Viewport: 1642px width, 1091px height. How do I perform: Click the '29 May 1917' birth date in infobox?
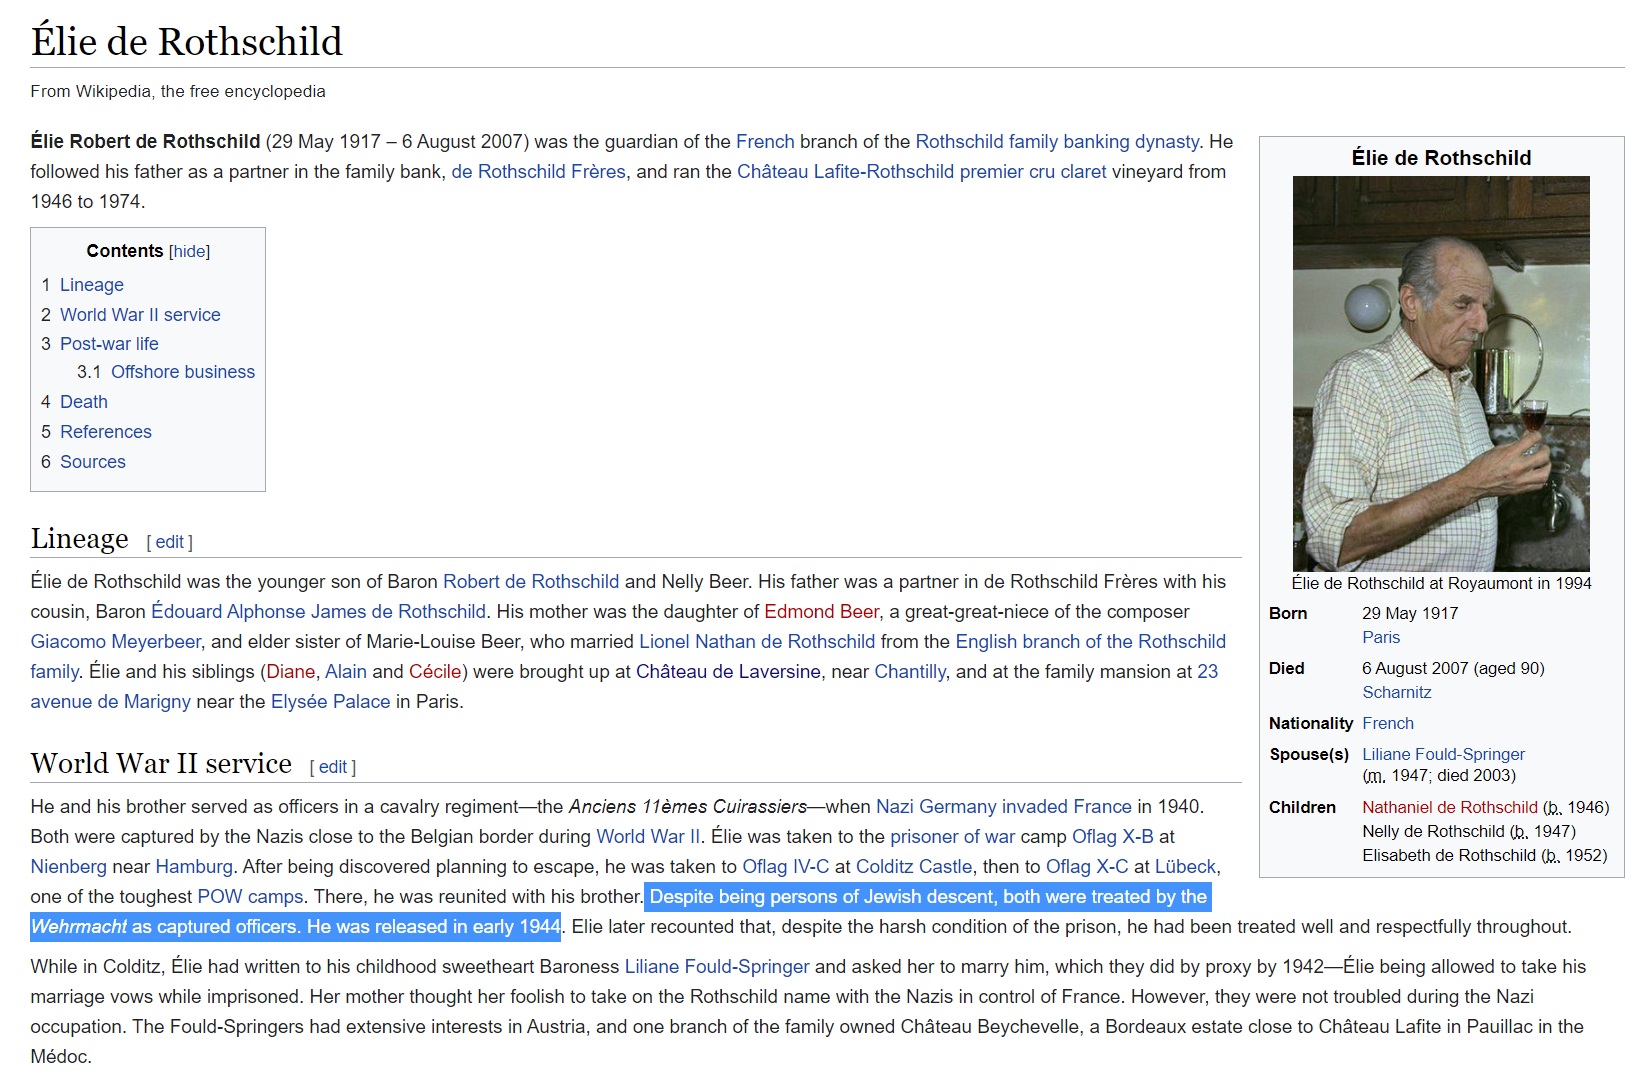click(x=1410, y=614)
